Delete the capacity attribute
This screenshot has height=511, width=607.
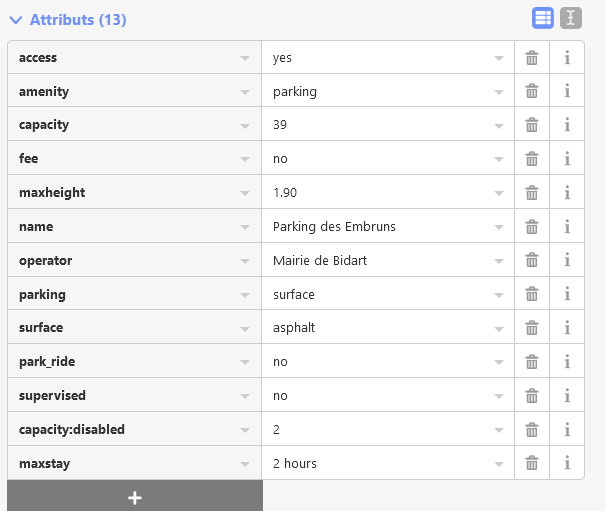[x=532, y=125]
